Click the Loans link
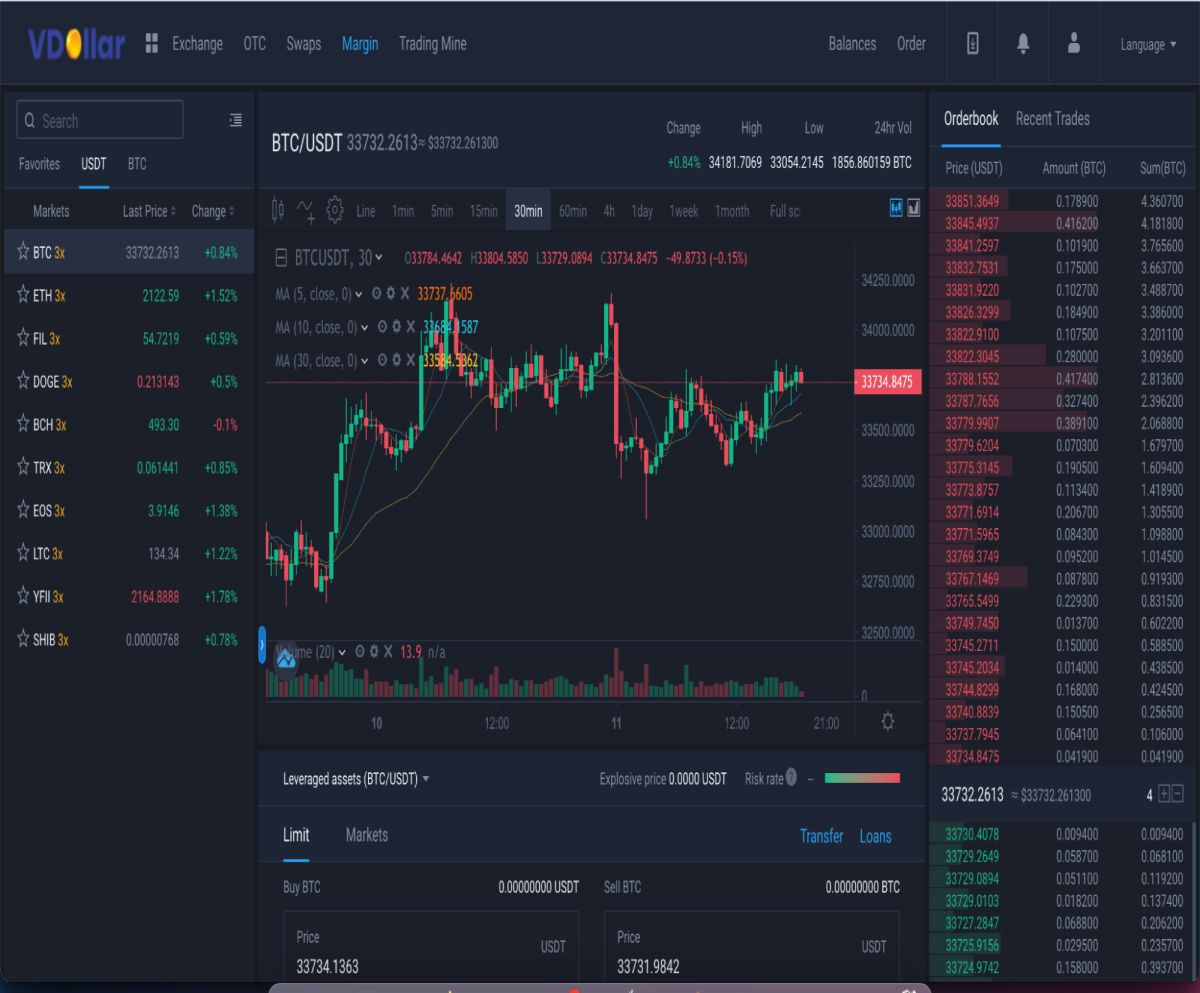1200x993 pixels. (876, 836)
